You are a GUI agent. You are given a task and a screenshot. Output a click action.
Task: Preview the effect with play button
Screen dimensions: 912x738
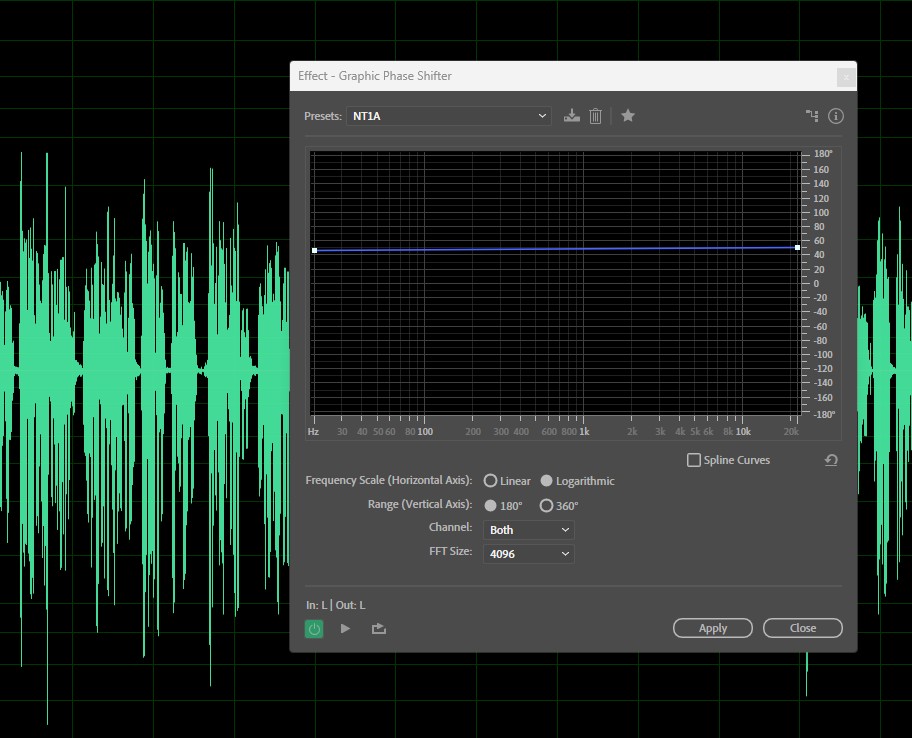(345, 629)
